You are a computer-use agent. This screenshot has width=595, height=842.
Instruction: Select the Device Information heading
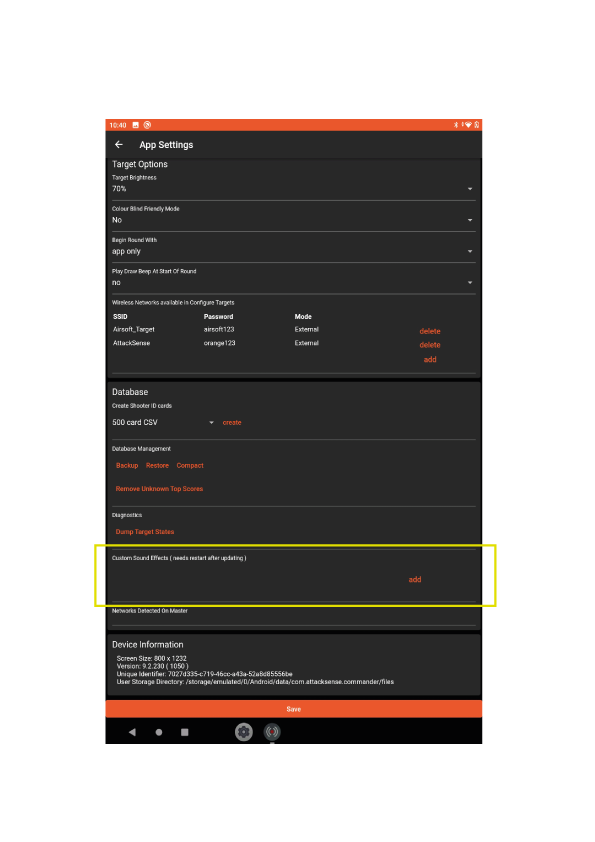point(148,644)
